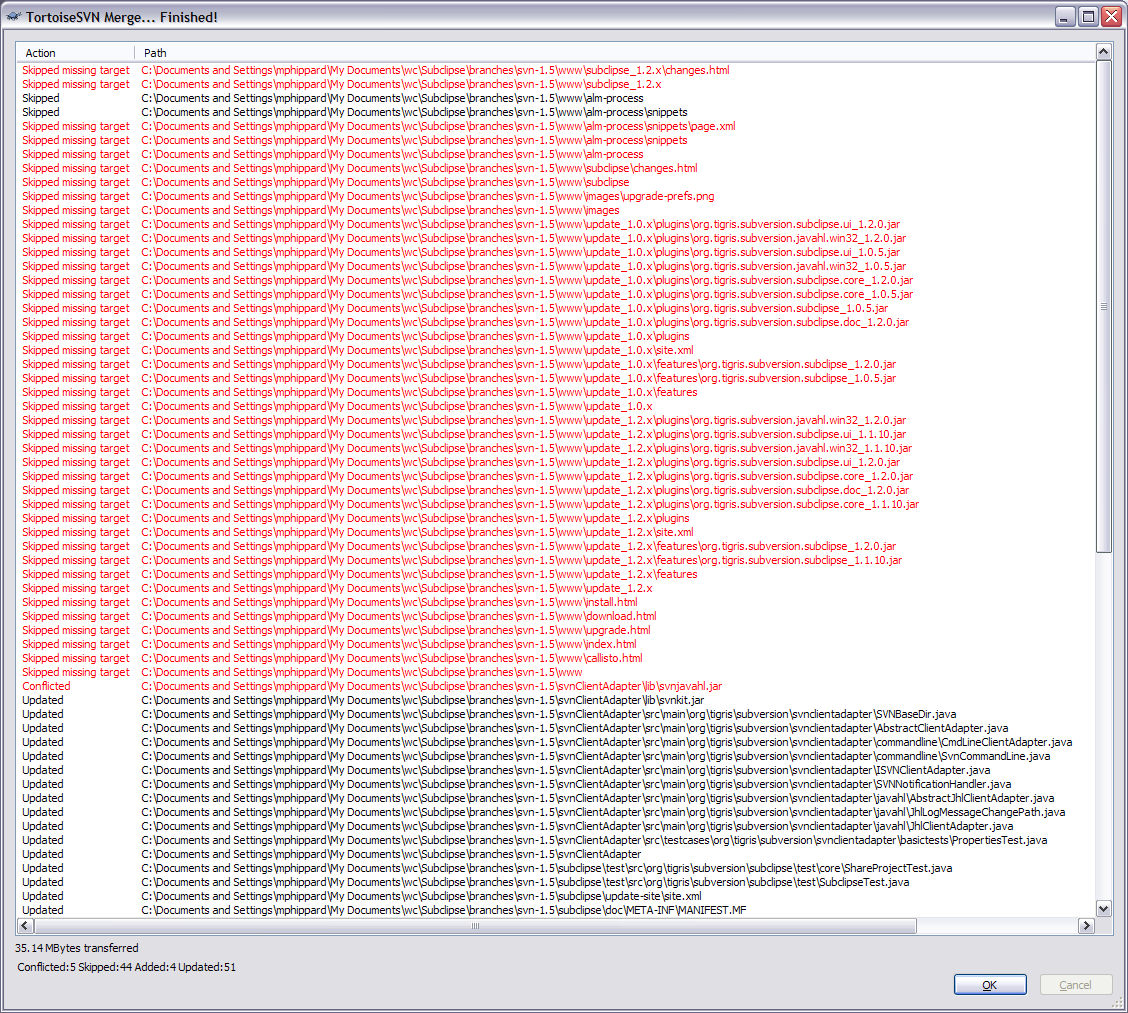
Task: Select the row for www\download.html
Action: [x=555, y=616]
